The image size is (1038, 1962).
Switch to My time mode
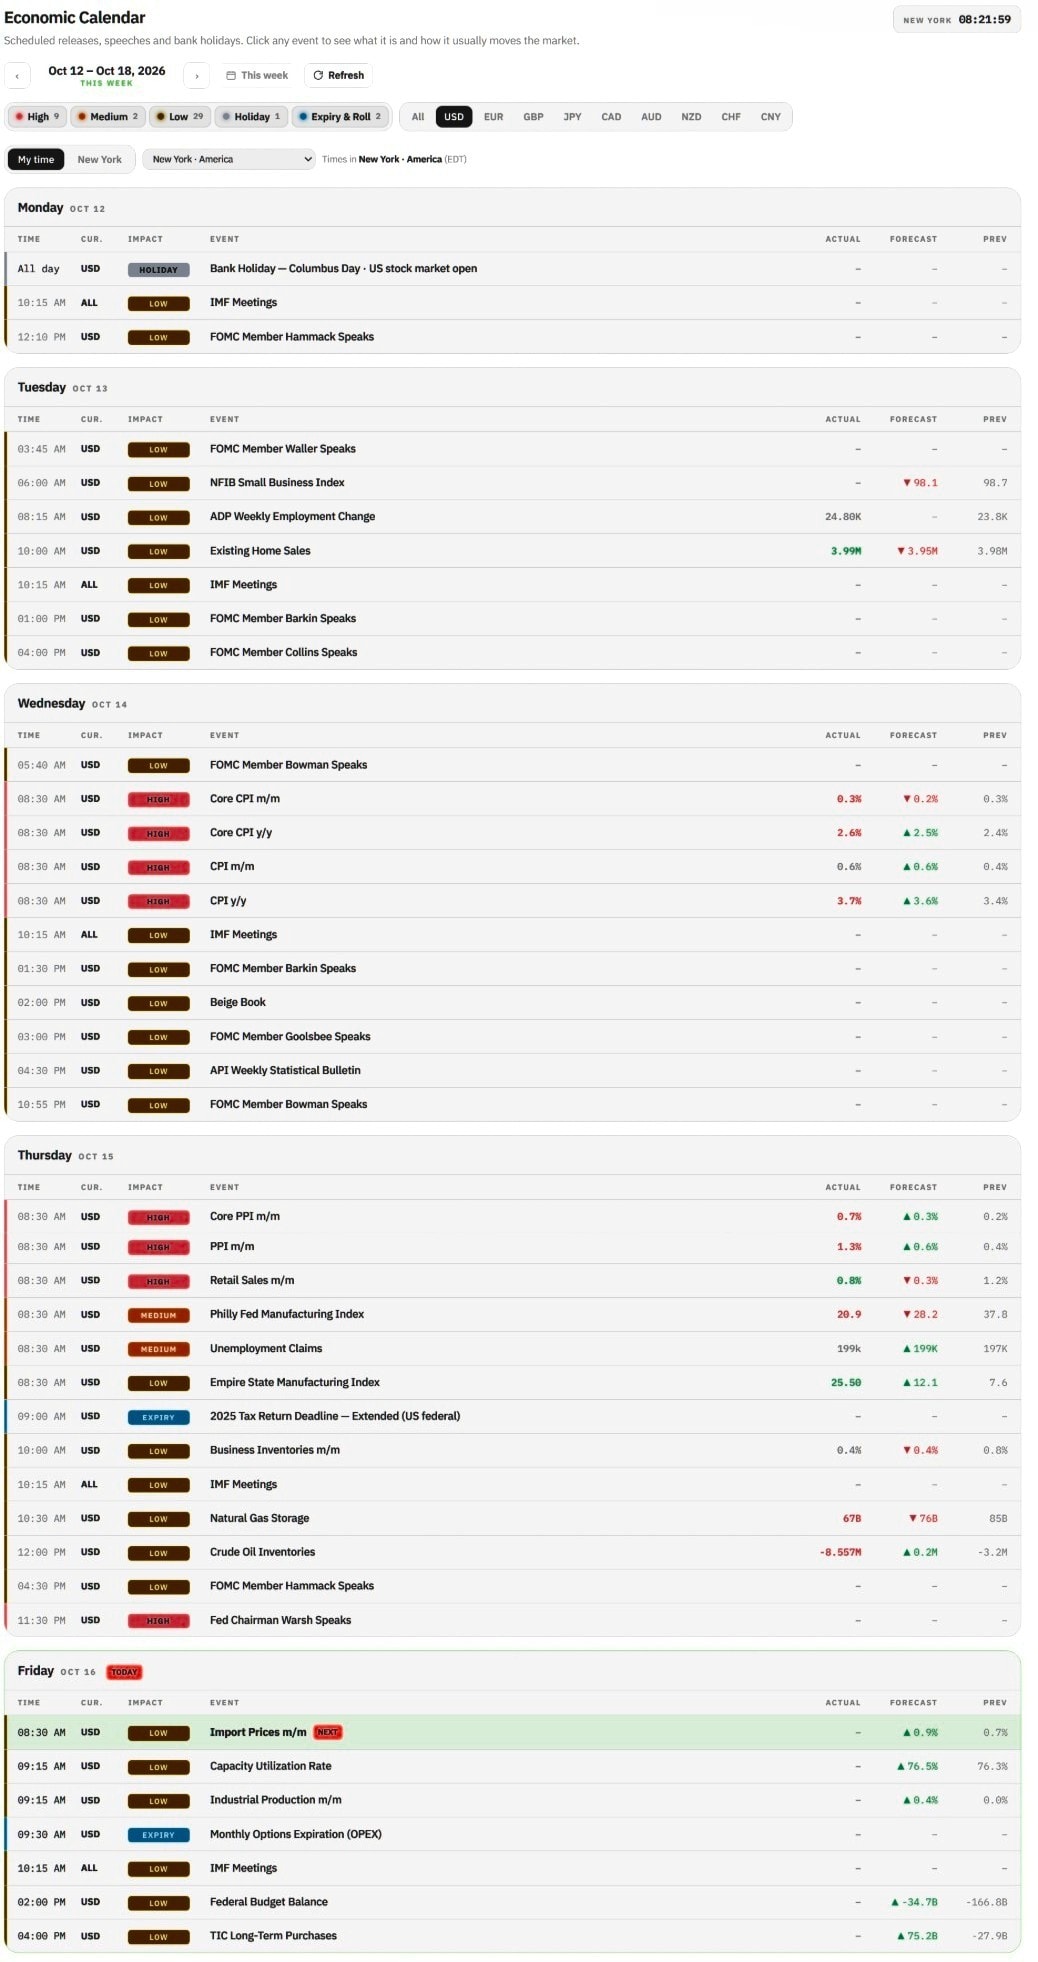click(36, 160)
